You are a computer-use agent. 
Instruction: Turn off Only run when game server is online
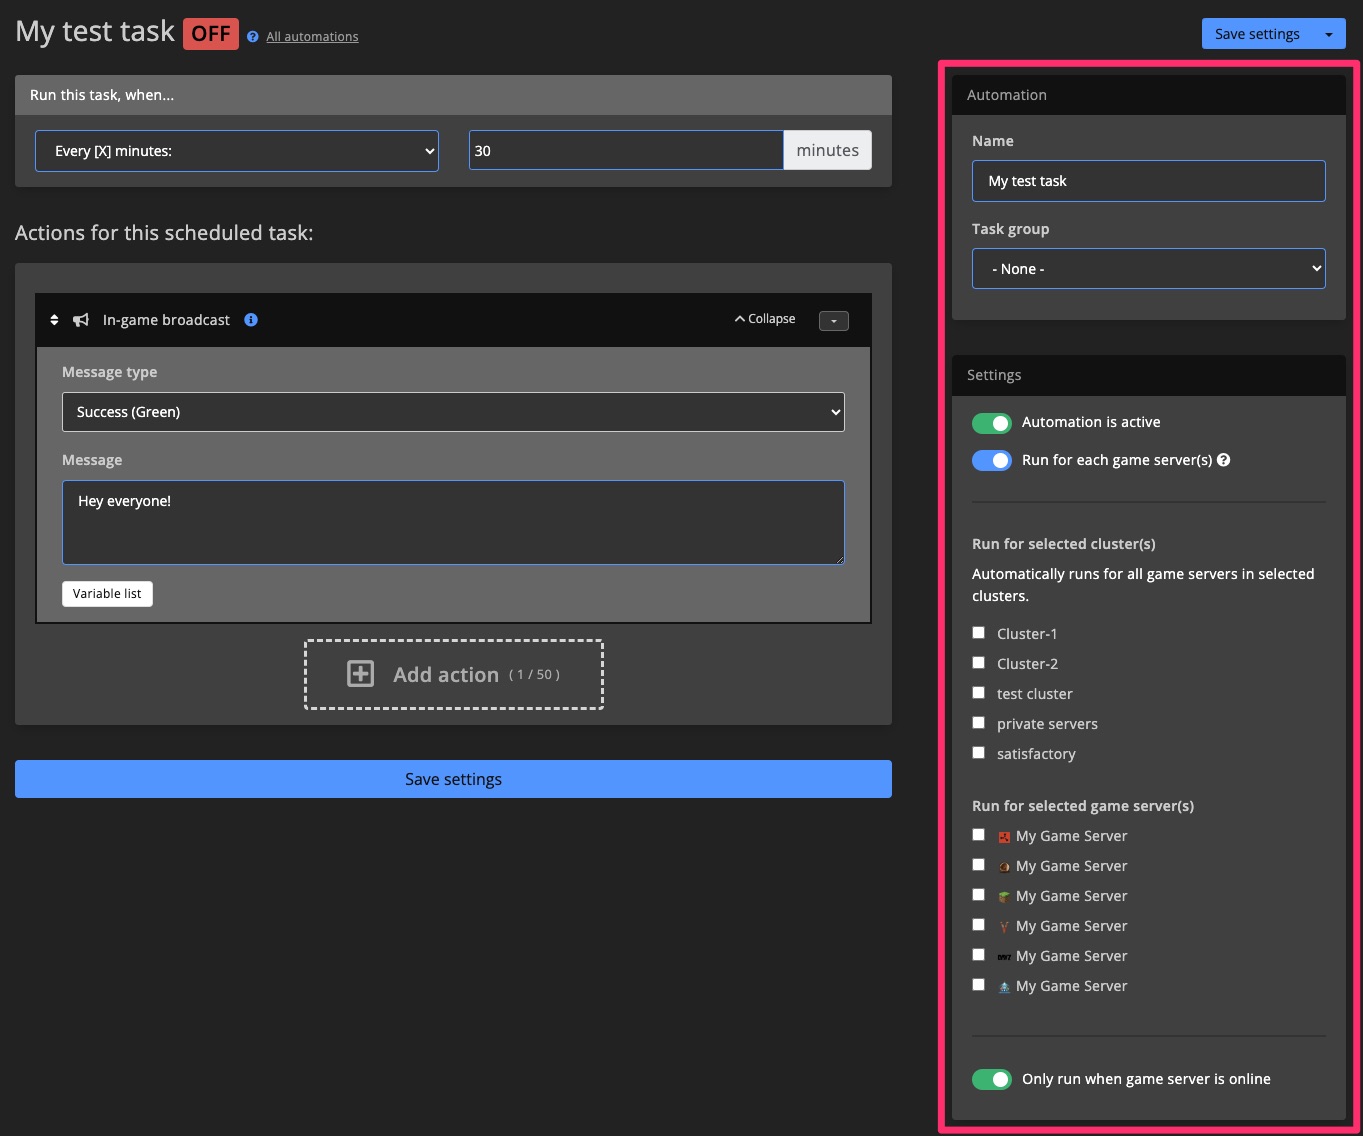991,1079
